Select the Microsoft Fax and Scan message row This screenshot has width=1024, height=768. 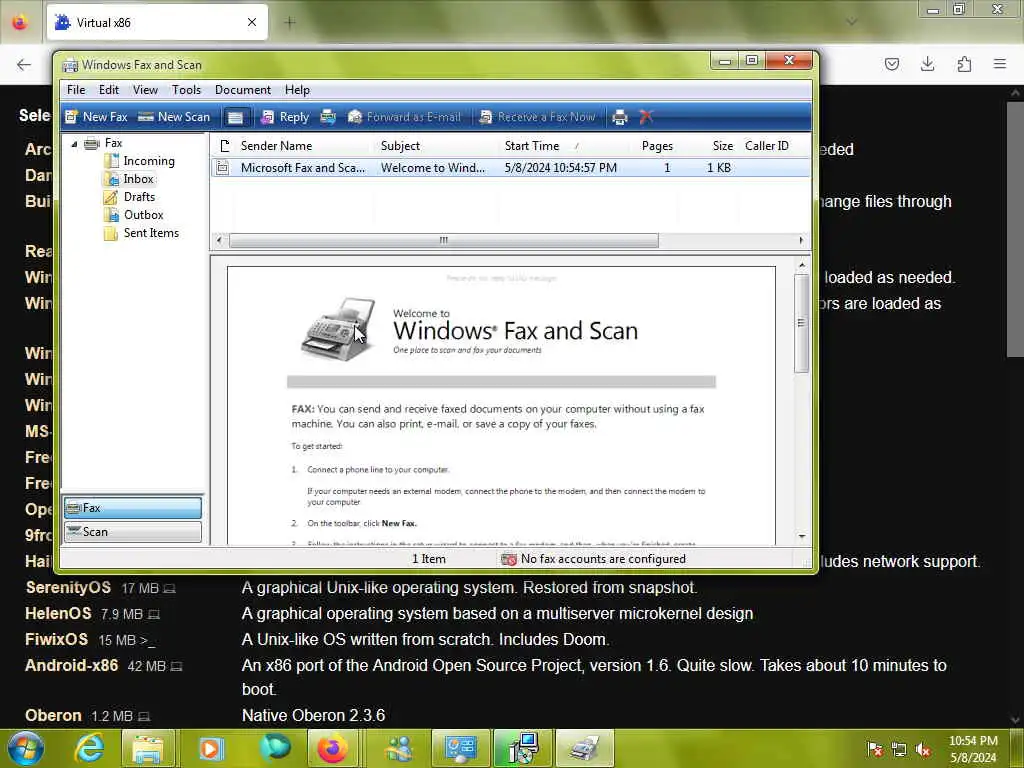click(x=511, y=168)
